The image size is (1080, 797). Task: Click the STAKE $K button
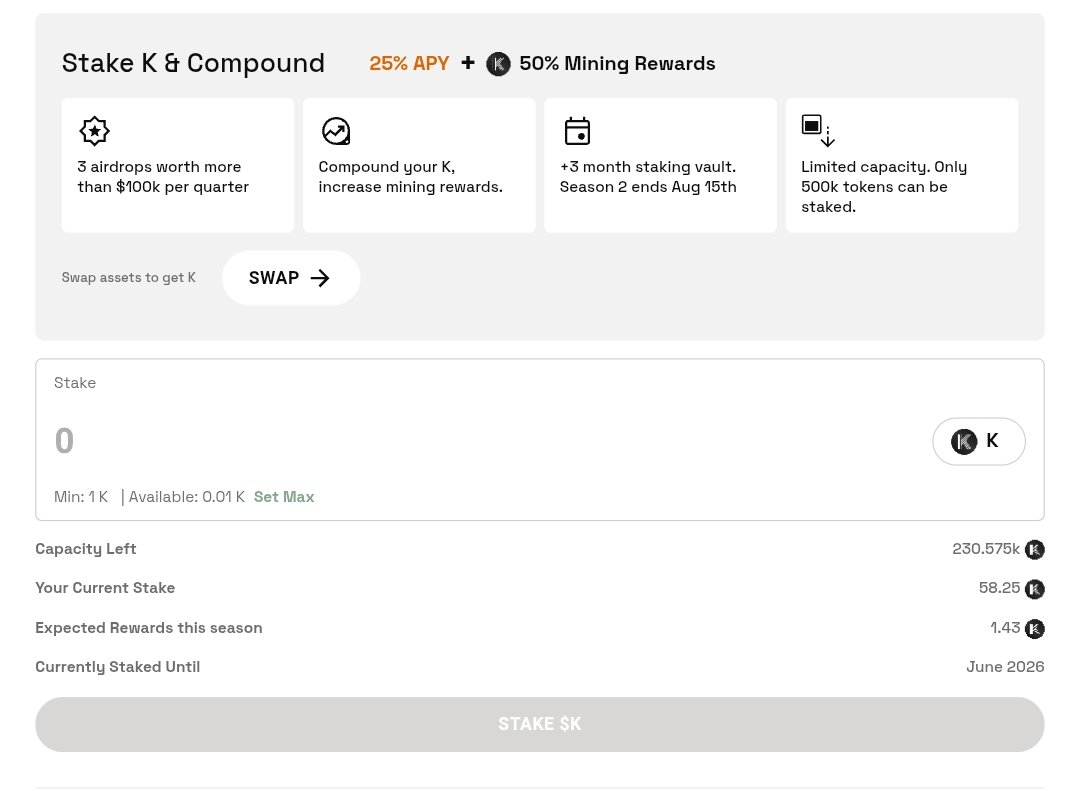point(540,724)
